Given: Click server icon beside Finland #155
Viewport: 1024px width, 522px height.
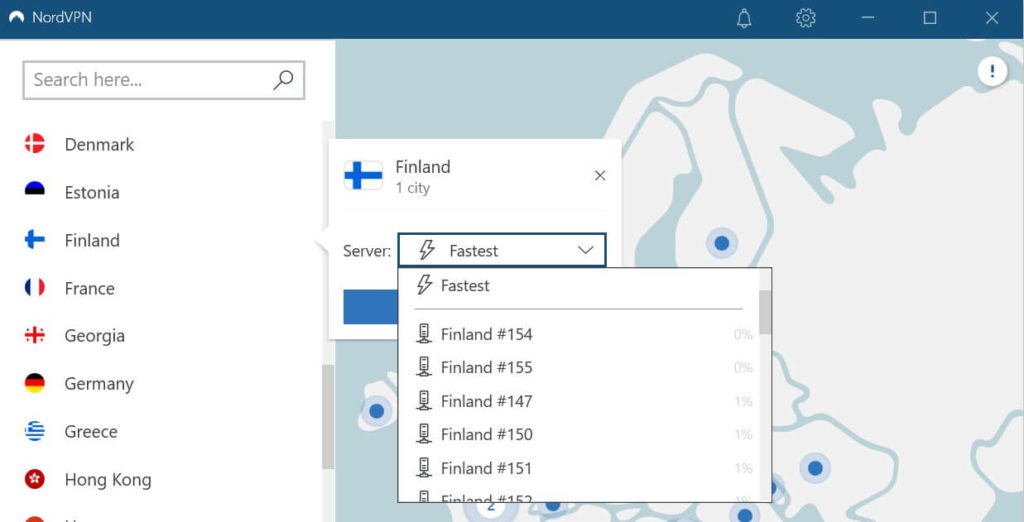Looking at the screenshot, I should (424, 367).
